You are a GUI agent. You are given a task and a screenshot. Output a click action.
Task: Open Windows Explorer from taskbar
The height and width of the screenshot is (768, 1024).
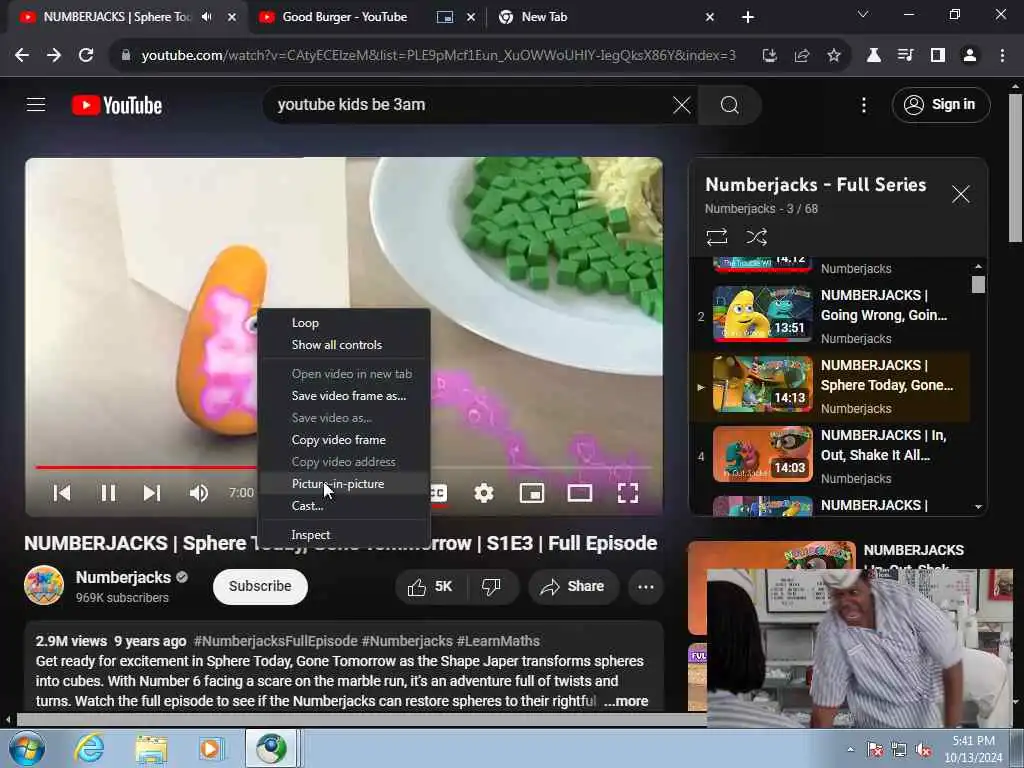coord(151,748)
